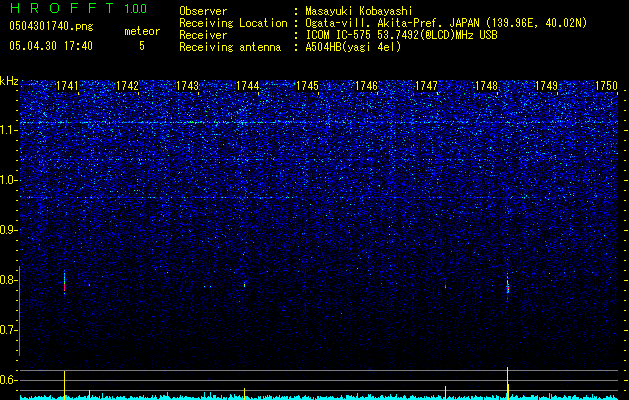The width and height of the screenshot is (629, 400).
Task: Click the tall yellow intensity spike after 1748
Action: pyautogui.click(x=507, y=383)
